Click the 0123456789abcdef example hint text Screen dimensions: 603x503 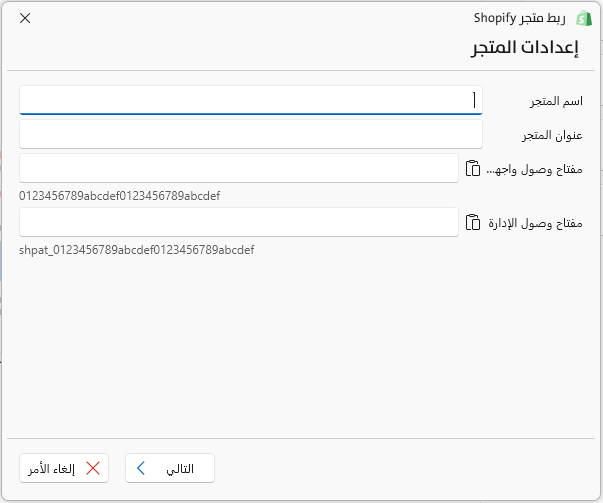click(x=120, y=196)
